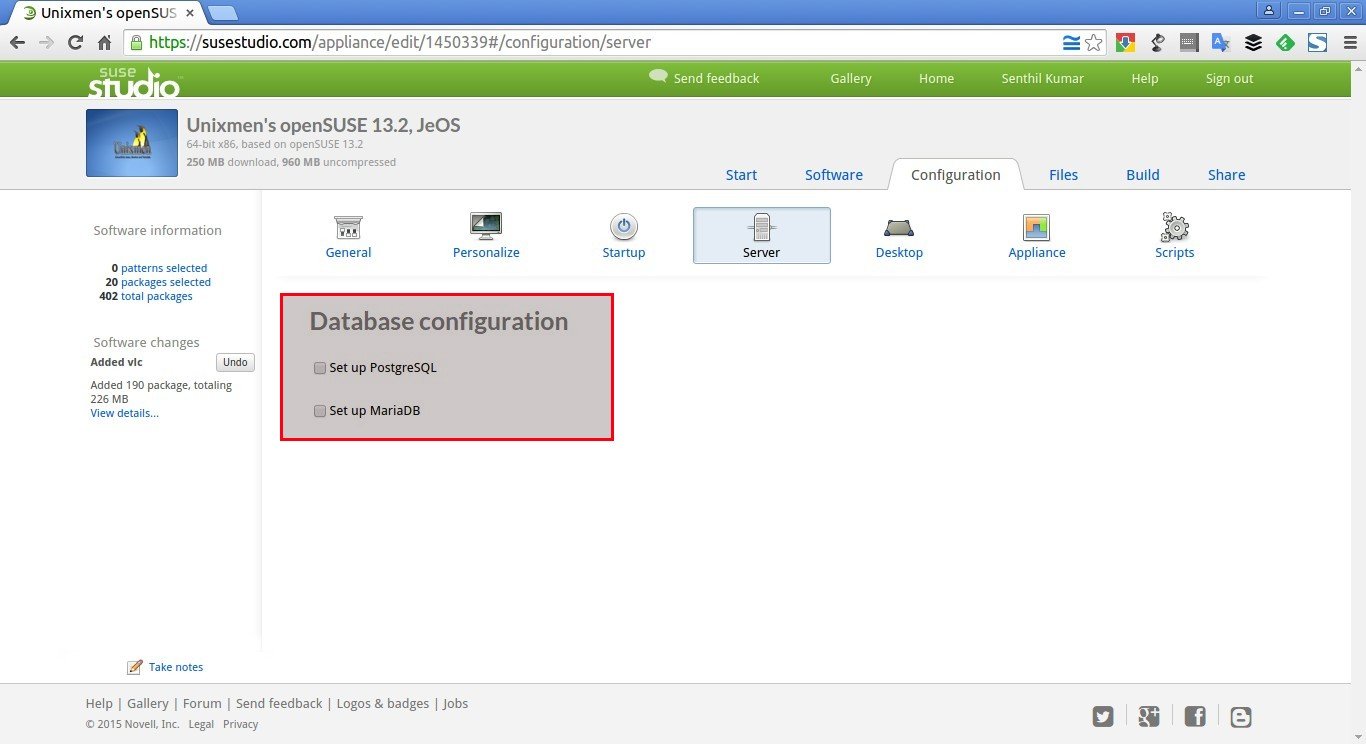Switch to the Software tab
The height and width of the screenshot is (744, 1366).
click(x=834, y=175)
